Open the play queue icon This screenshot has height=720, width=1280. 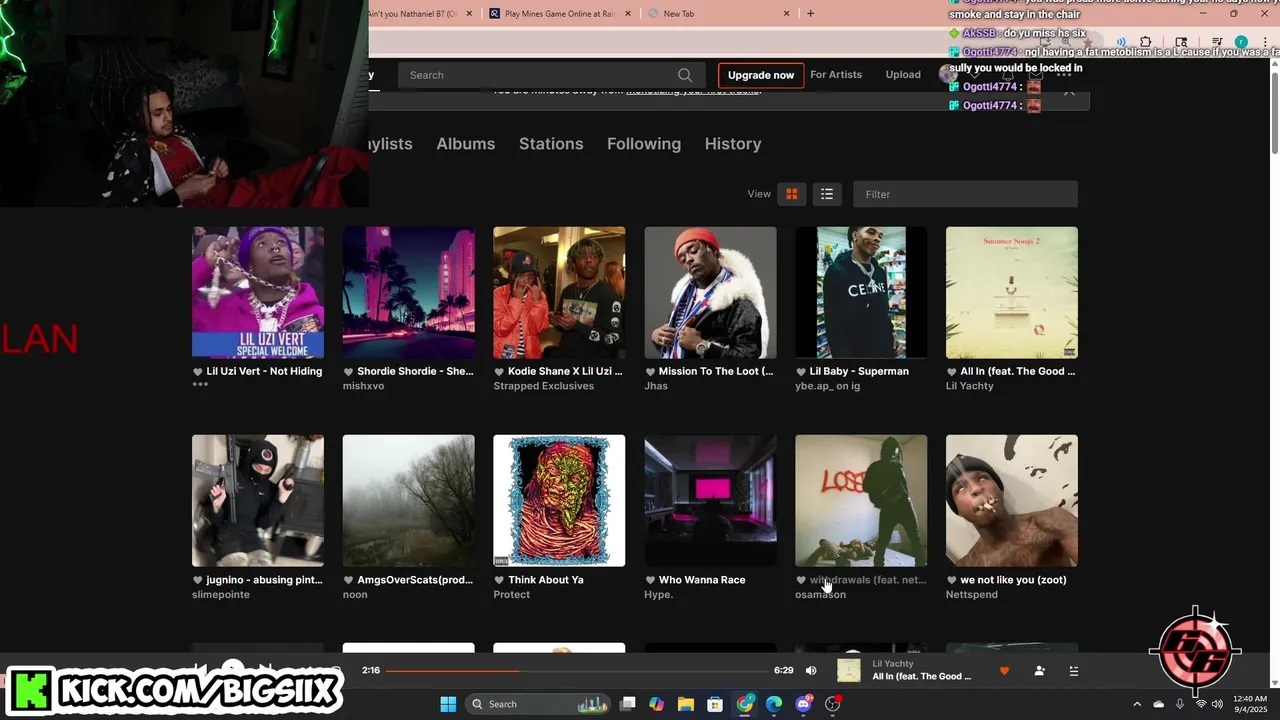click(x=1074, y=671)
